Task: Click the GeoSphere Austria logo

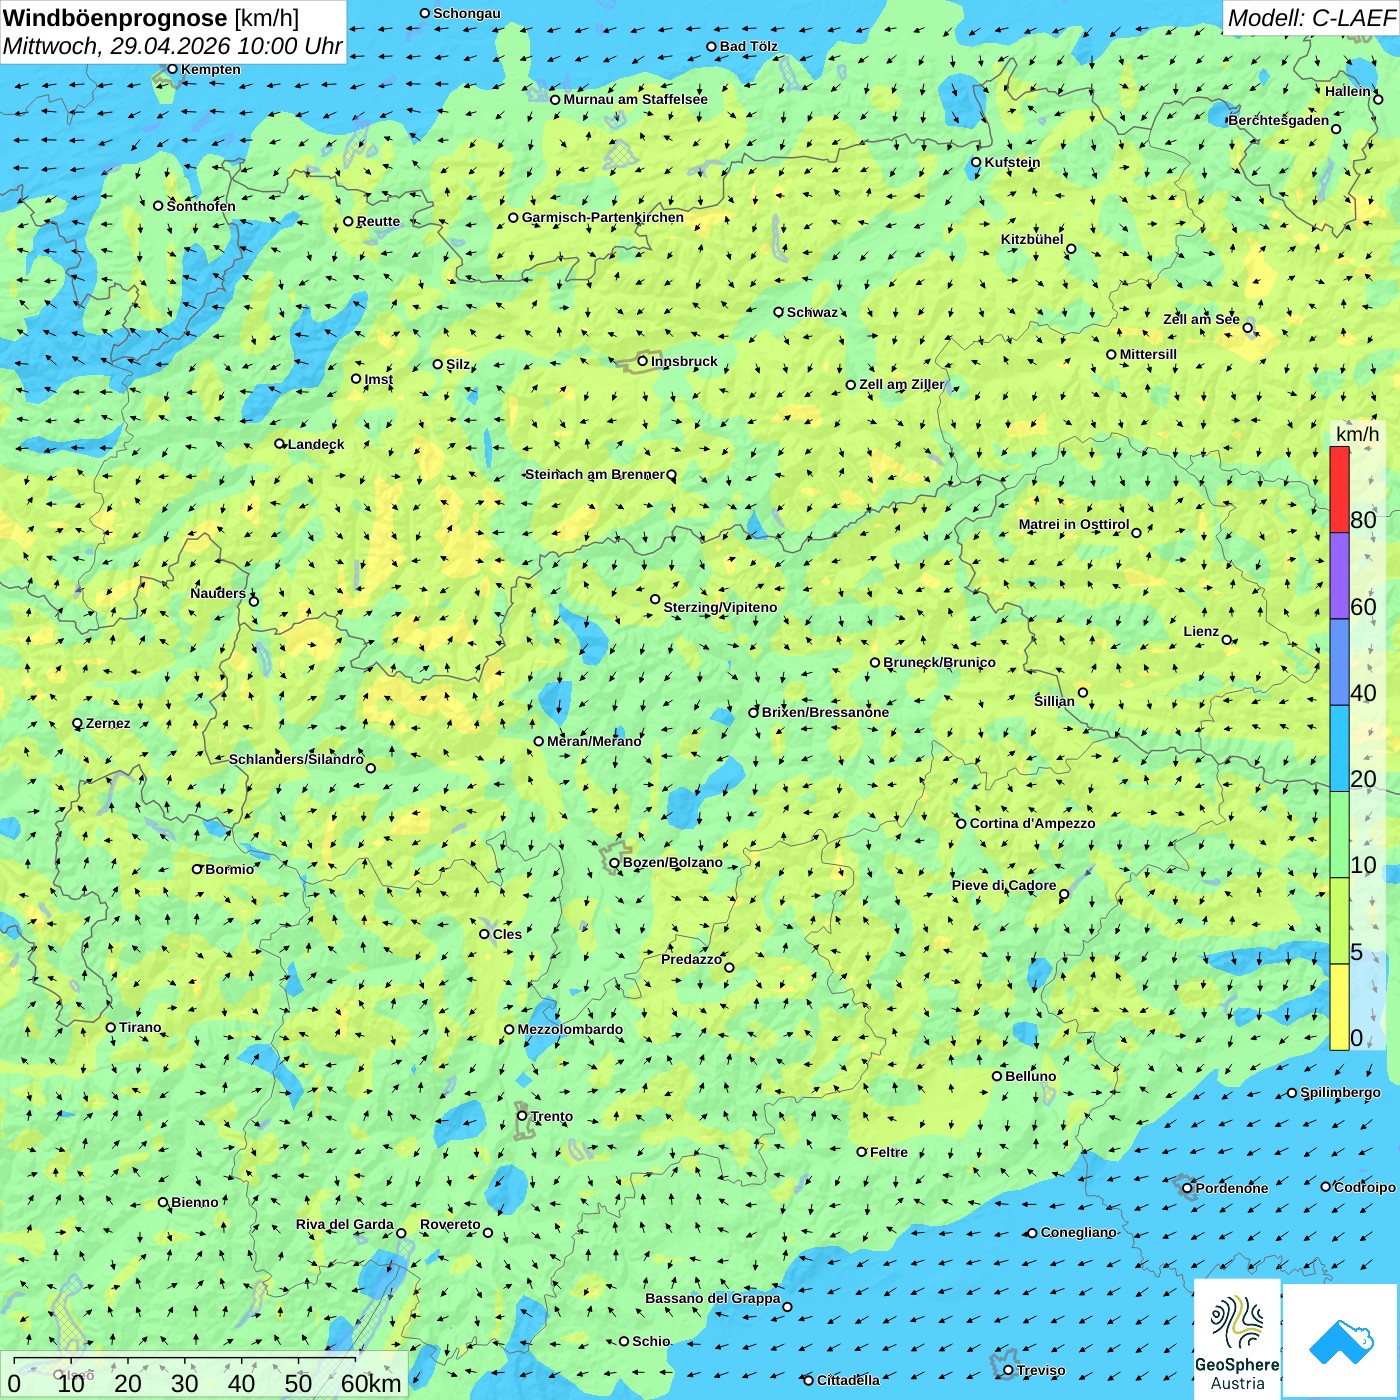Action: [1237, 1338]
